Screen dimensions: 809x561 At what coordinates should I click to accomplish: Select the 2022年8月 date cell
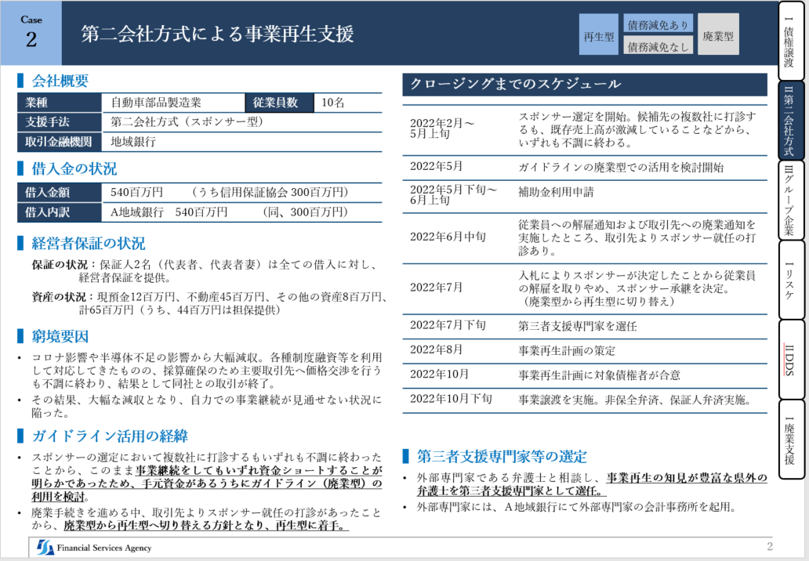[x=436, y=350]
